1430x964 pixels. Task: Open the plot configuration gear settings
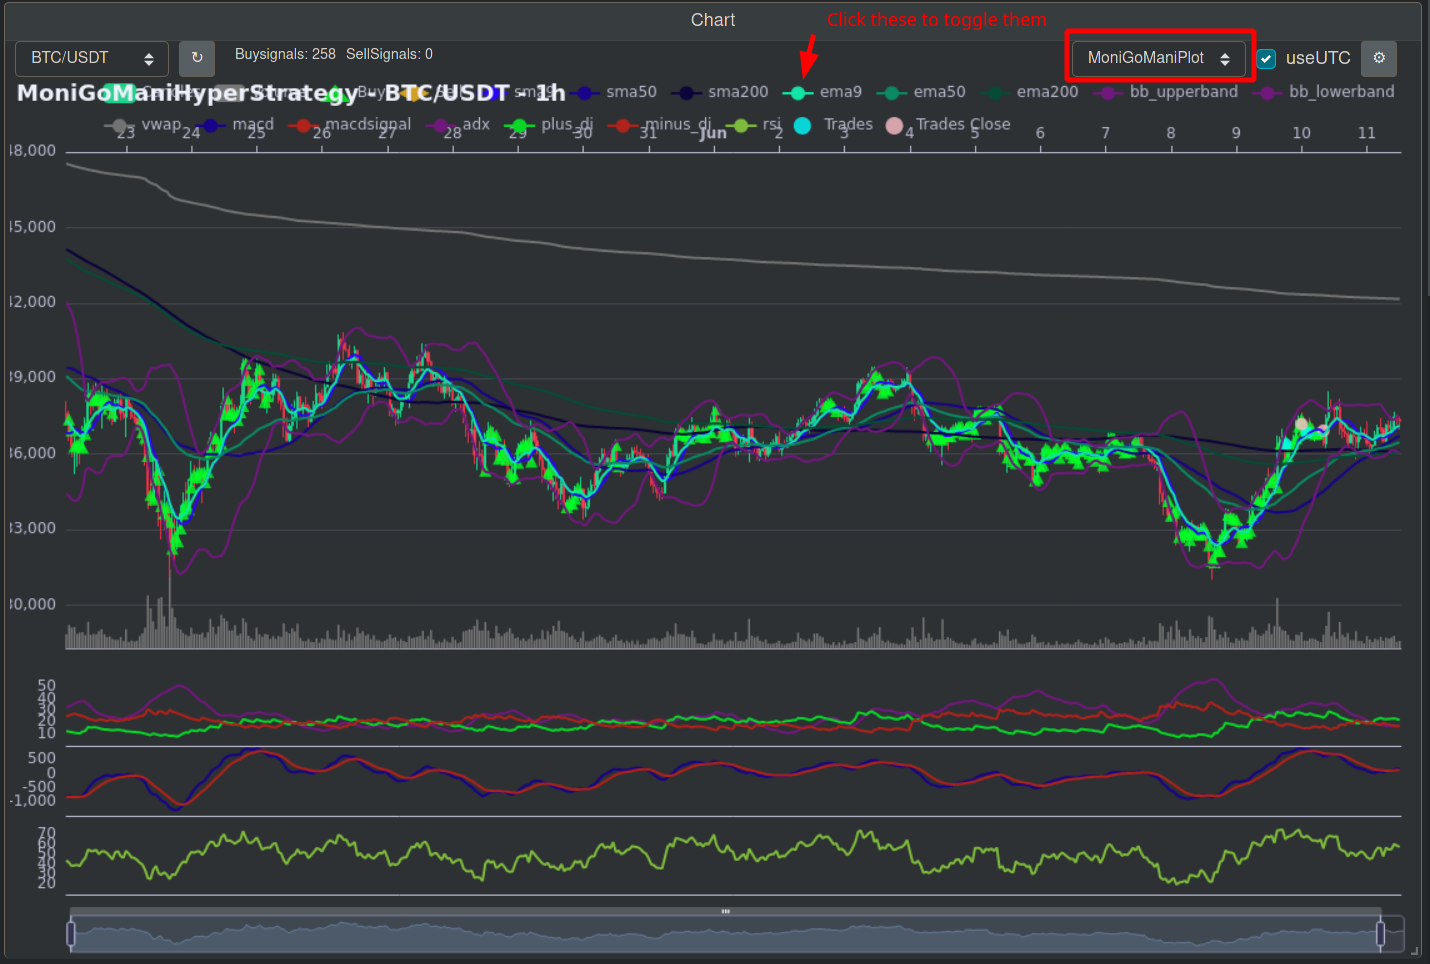[1379, 58]
